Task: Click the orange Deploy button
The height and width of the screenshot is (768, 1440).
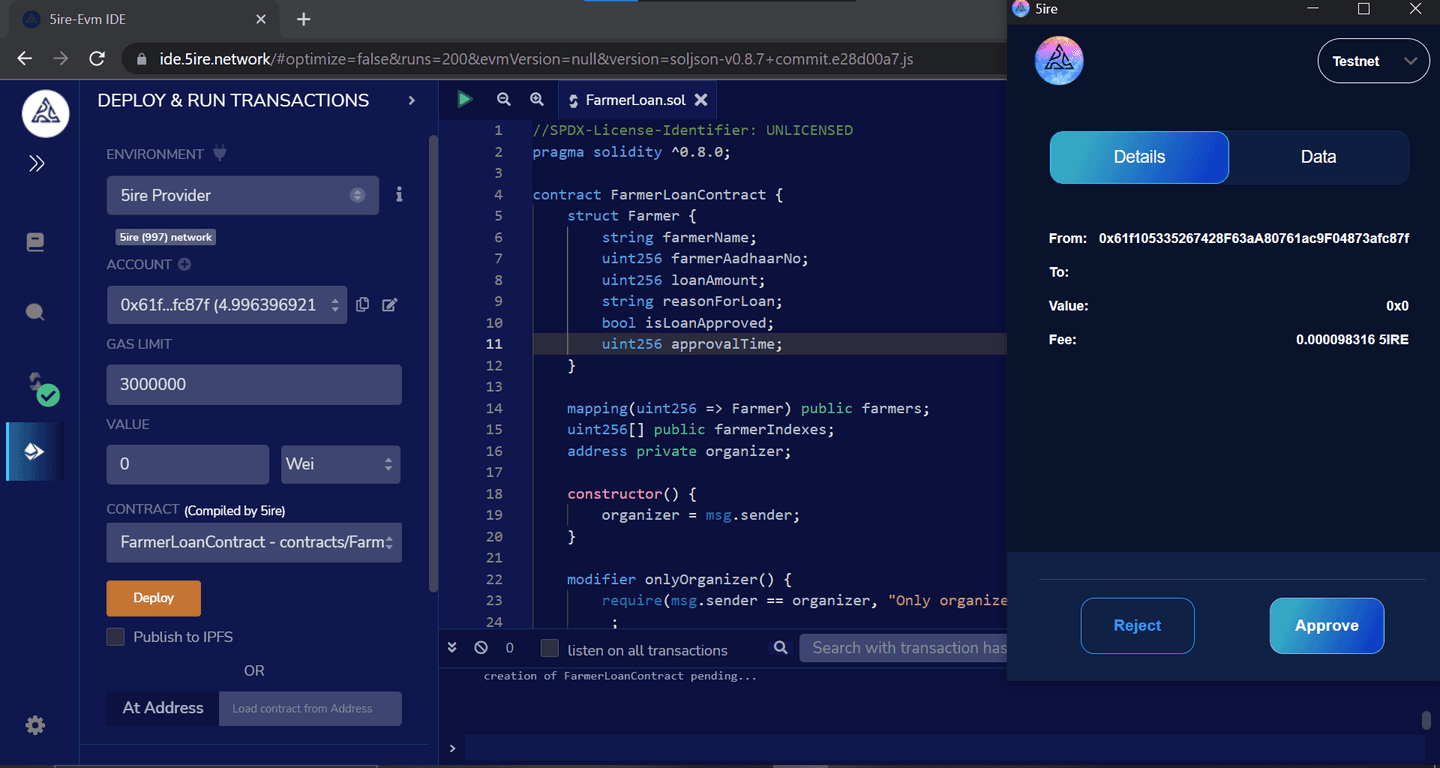Action: coord(154,598)
